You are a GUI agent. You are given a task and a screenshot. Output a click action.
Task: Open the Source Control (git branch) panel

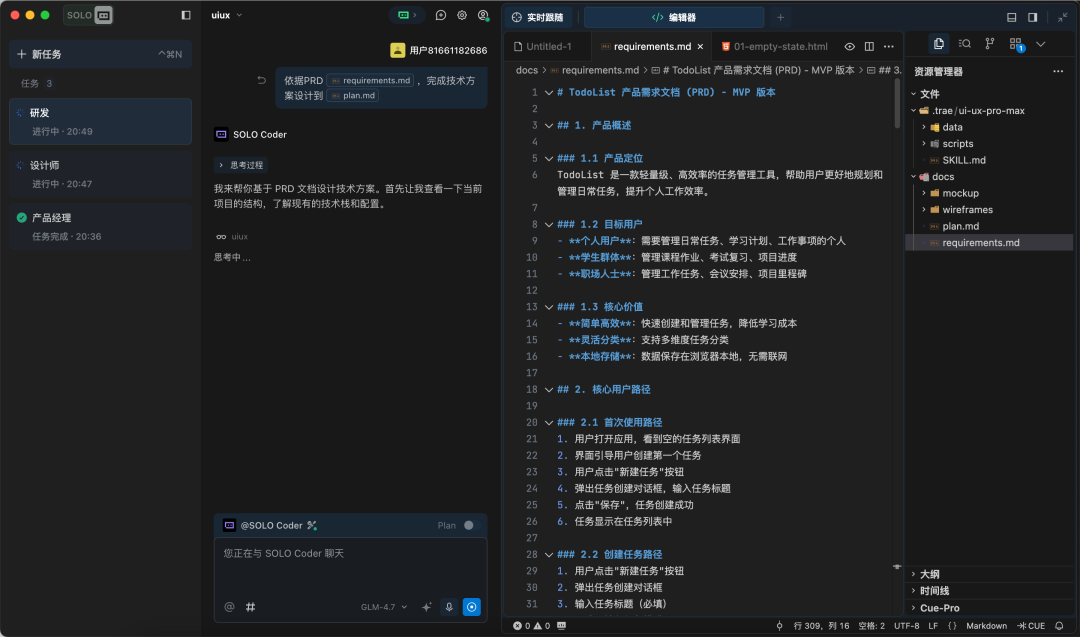(988, 45)
